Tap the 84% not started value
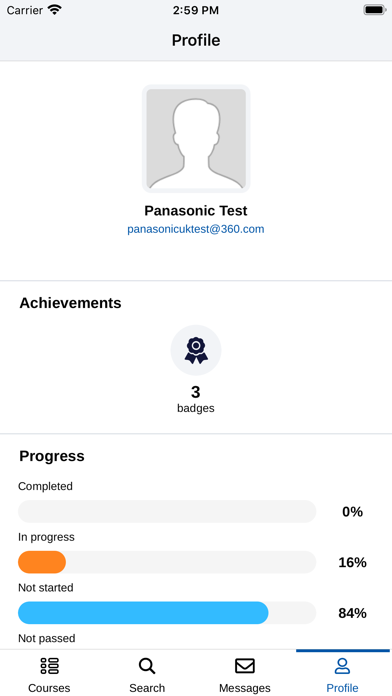 (x=352, y=613)
